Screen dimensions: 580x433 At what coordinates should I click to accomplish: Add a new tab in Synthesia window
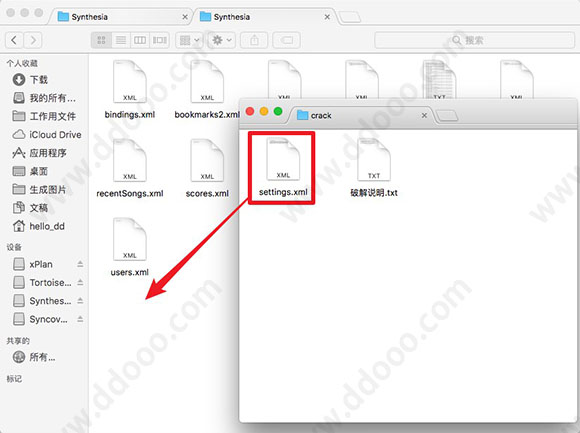click(x=350, y=17)
